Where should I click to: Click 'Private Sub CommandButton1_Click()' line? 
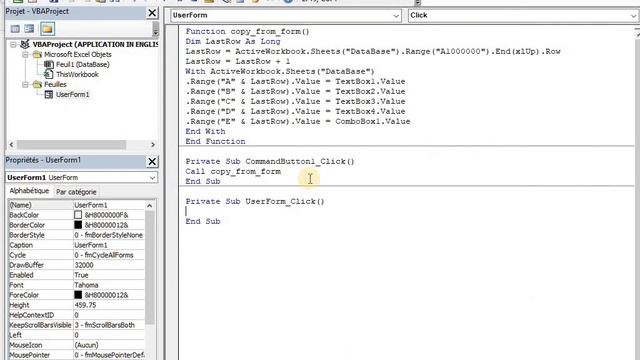tap(270, 161)
